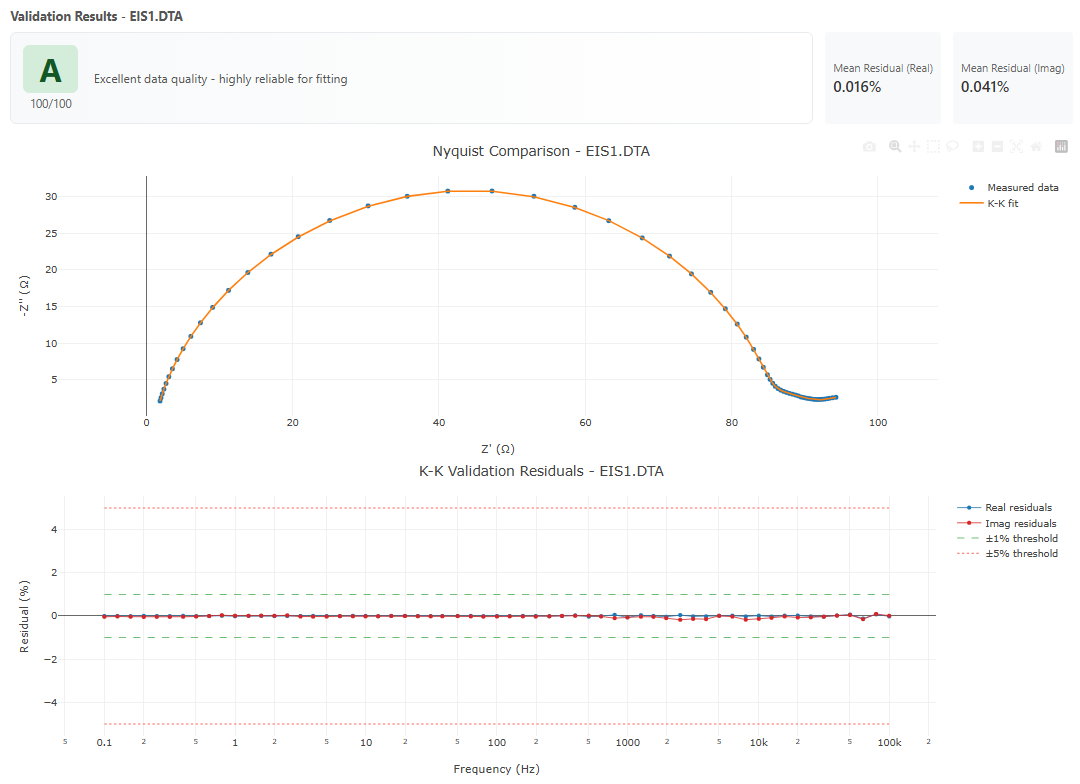The width and height of the screenshot is (1080, 784).
Task: Autoscale the plot axes
Action: [1014, 146]
